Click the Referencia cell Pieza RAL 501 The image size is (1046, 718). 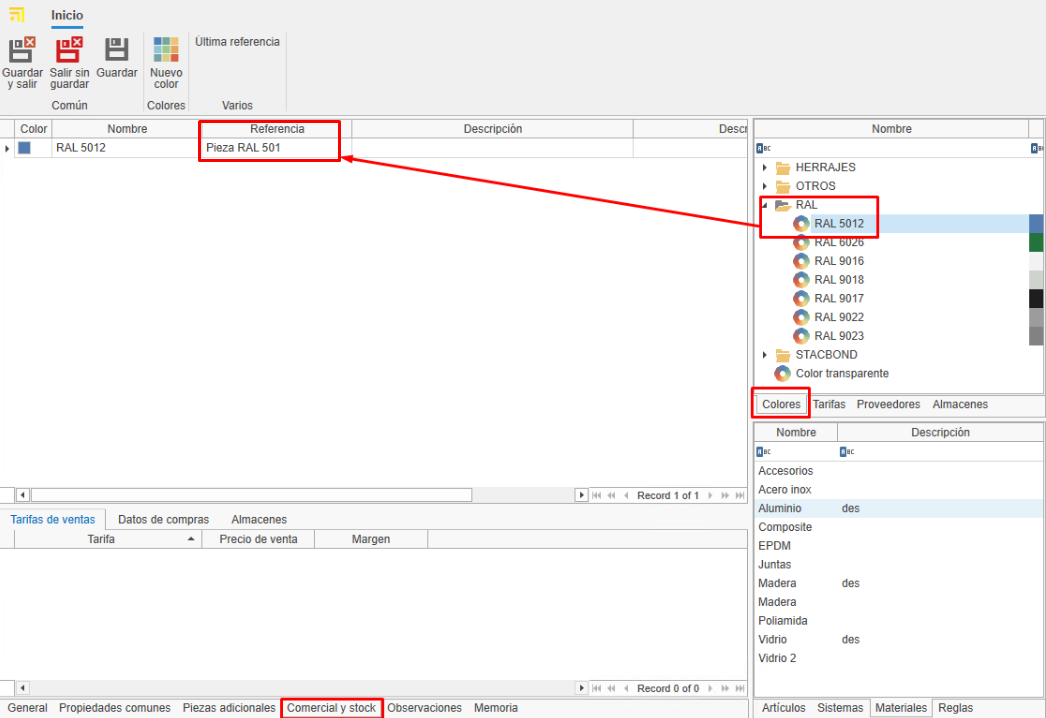tap(276, 148)
